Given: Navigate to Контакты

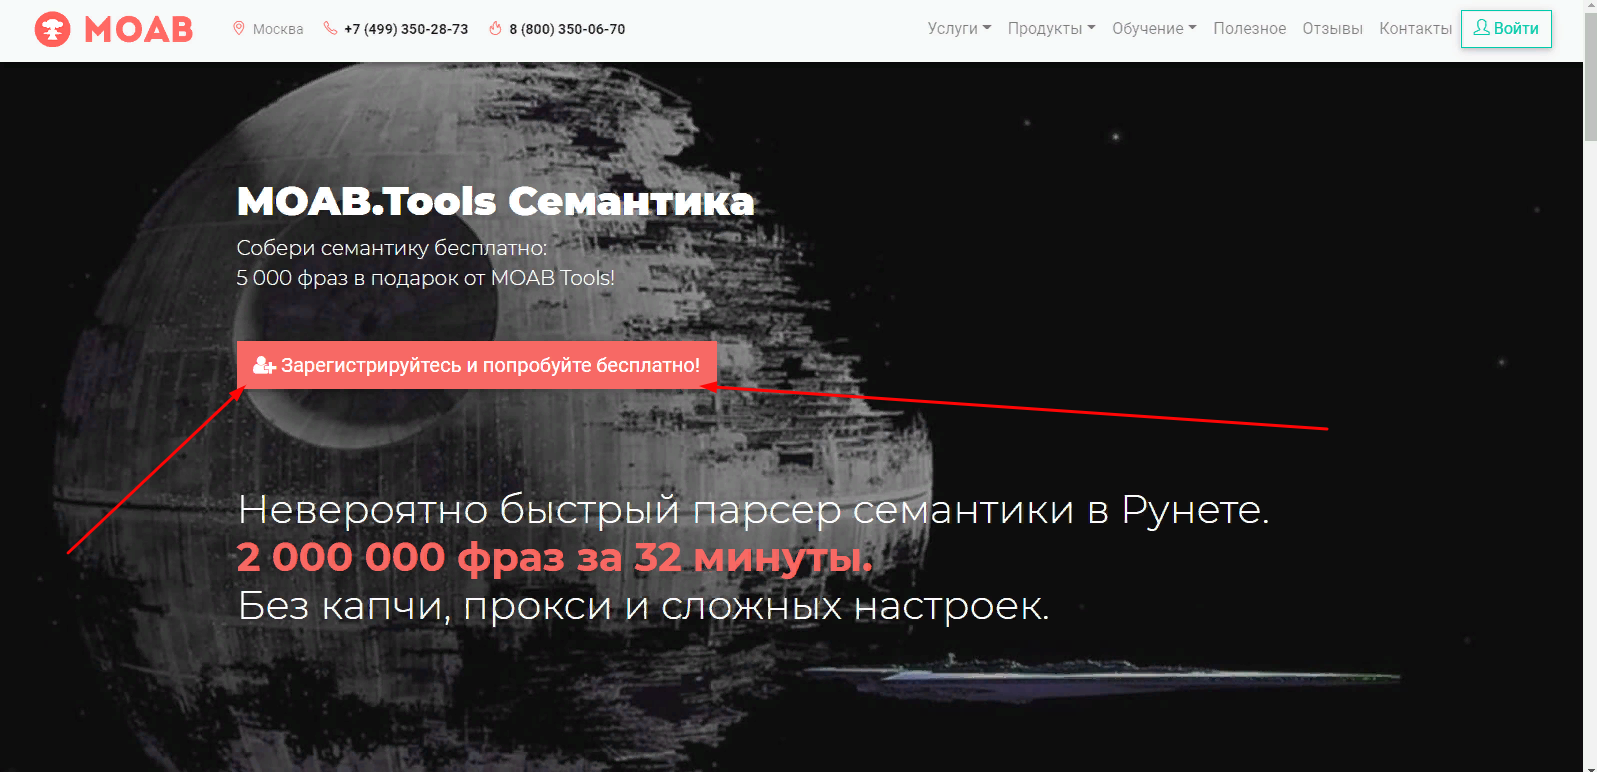Looking at the screenshot, I should (1415, 29).
